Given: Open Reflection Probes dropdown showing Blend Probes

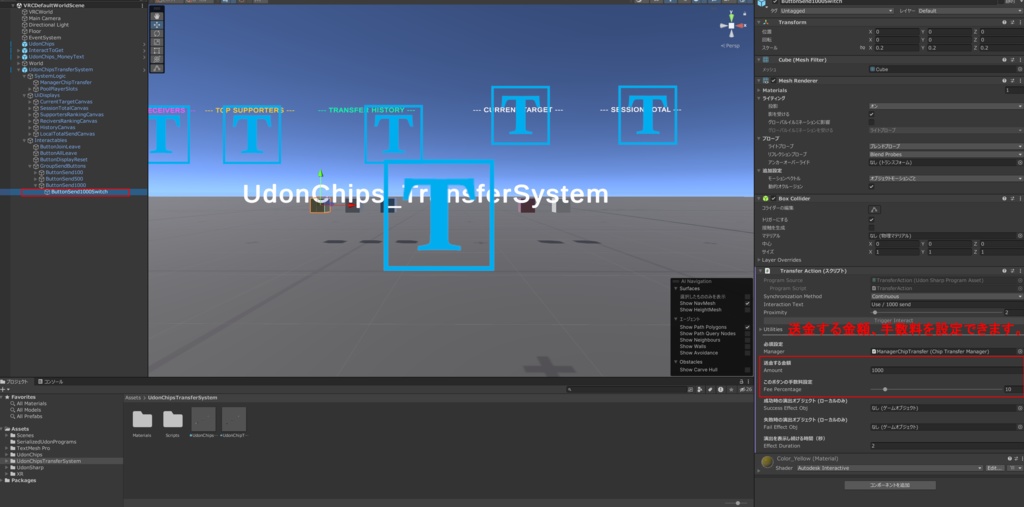Looking at the screenshot, I should click(x=946, y=154).
